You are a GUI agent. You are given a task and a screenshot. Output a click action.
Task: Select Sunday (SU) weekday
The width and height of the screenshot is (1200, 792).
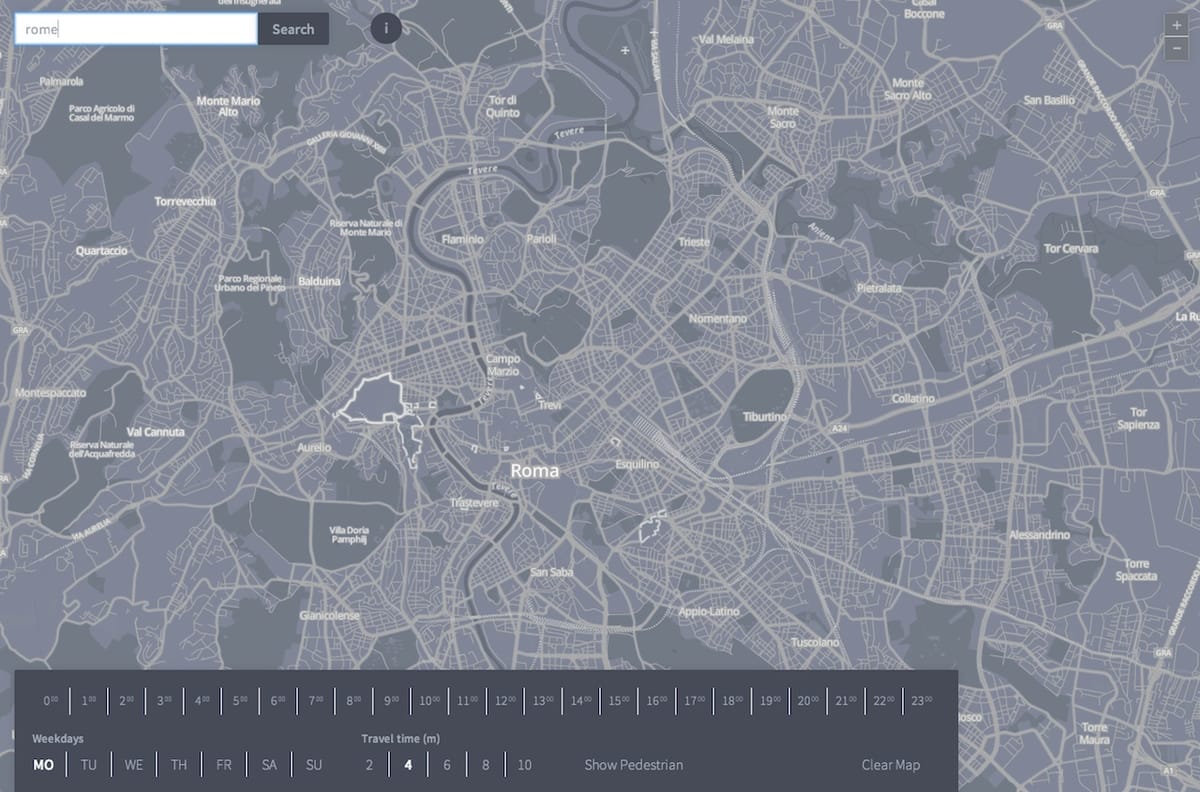point(314,765)
